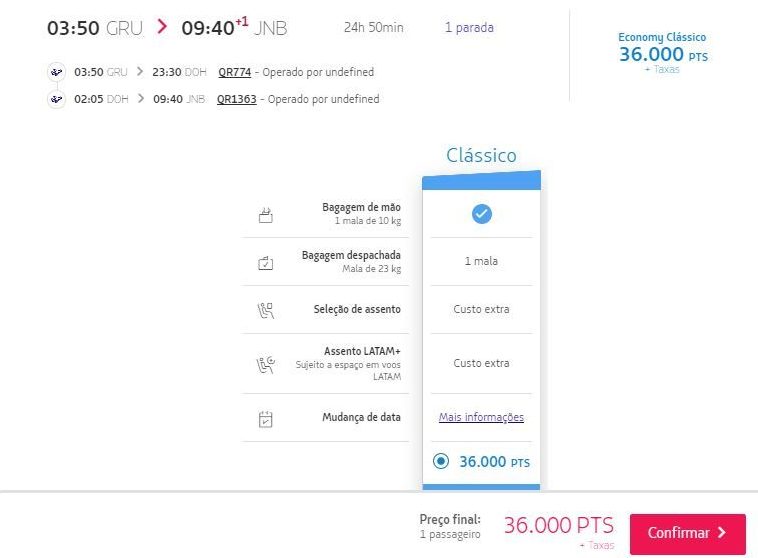The image size is (758, 558).
Task: Click the LATAM+ seat icon
Action: (265, 365)
